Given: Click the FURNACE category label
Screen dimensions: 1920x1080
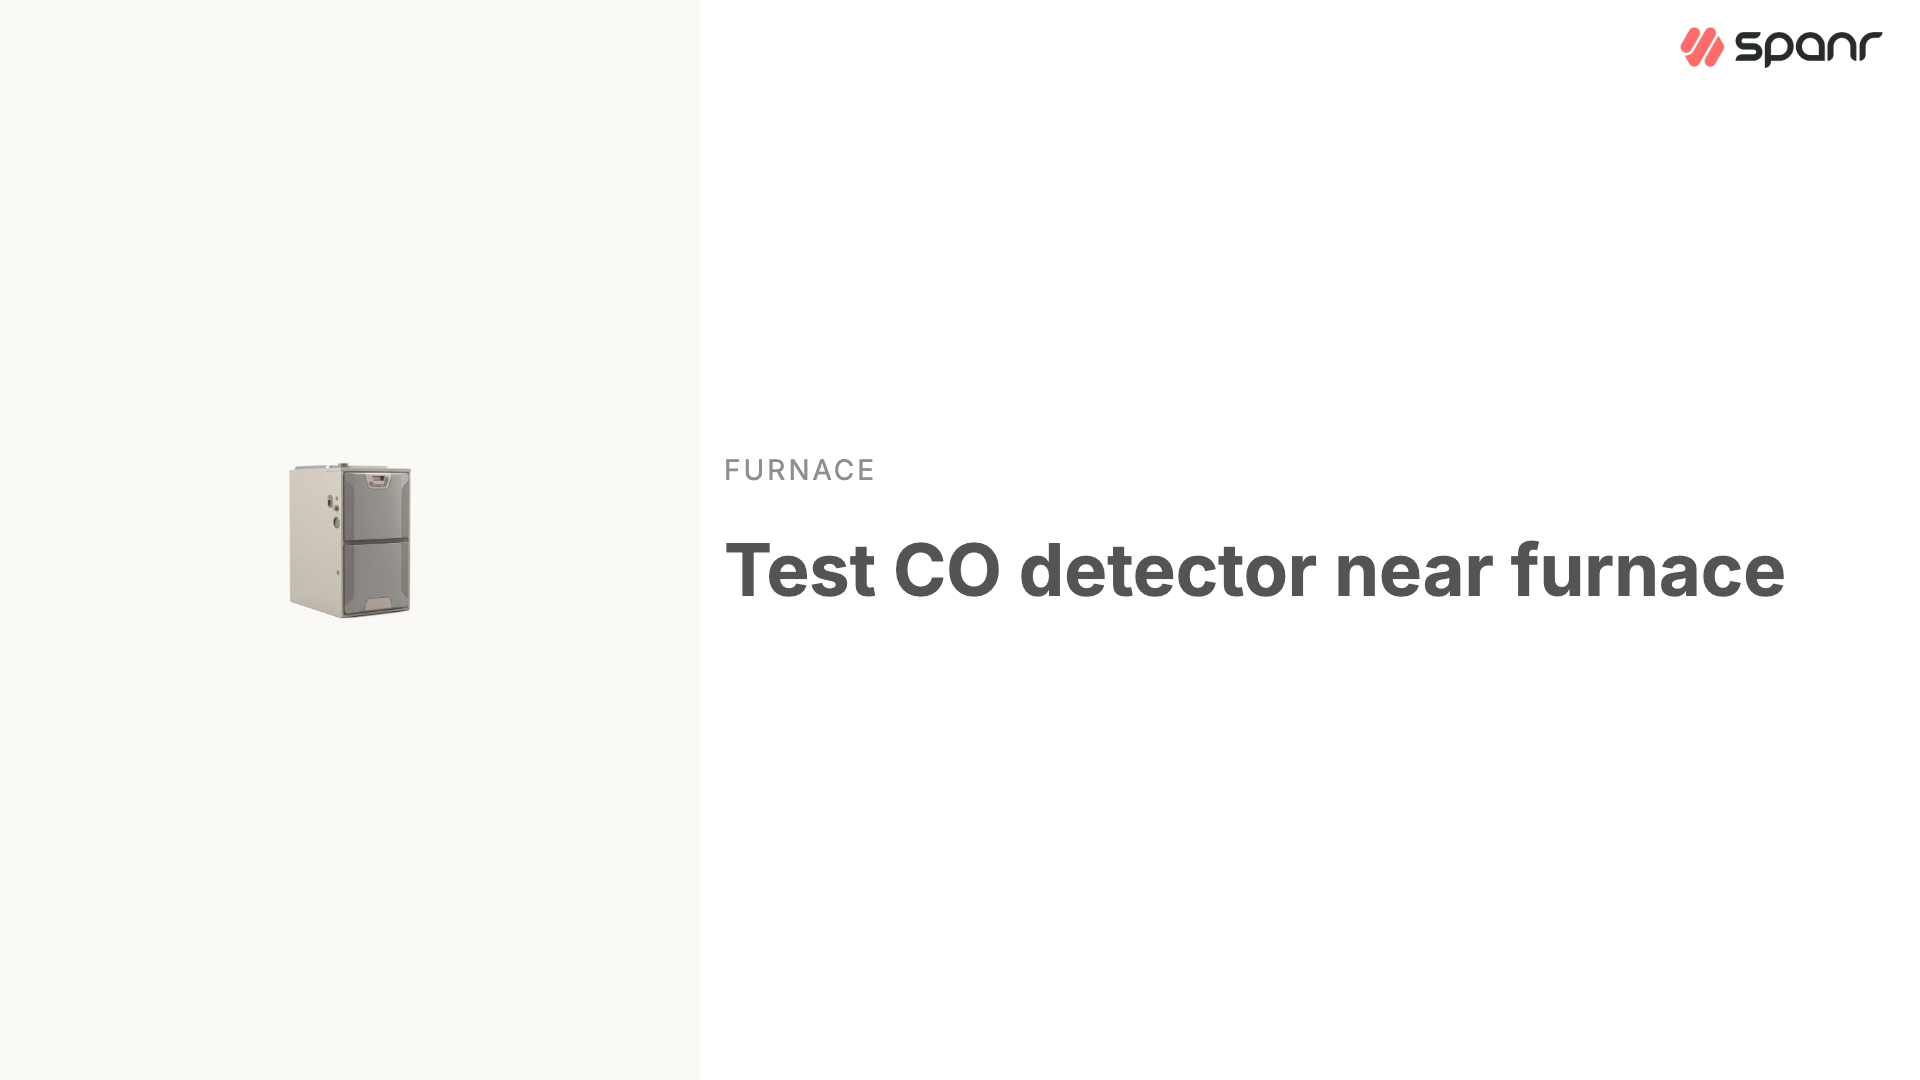Looking at the screenshot, I should click(x=799, y=470).
